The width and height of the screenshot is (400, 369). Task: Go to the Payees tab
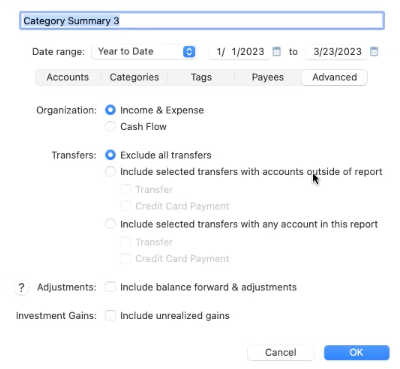268,77
